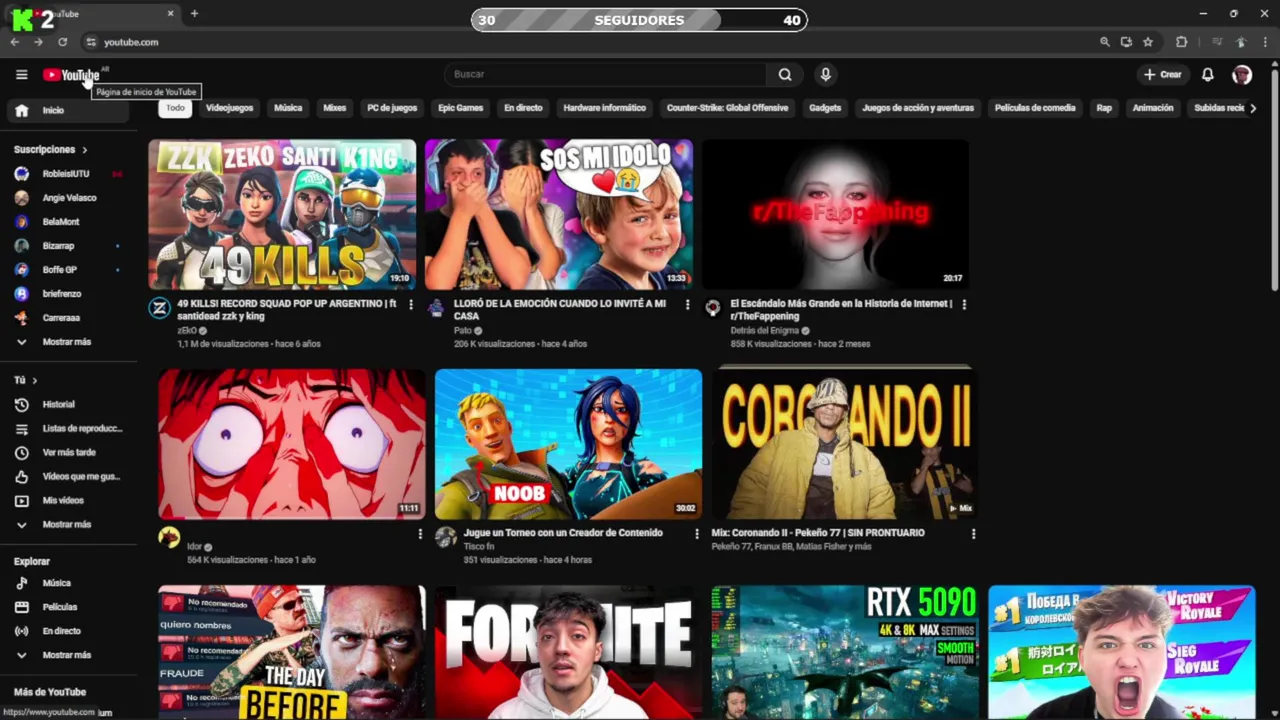Select the Todo filter chip
Viewport: 1280px width, 720px height.
pos(175,108)
